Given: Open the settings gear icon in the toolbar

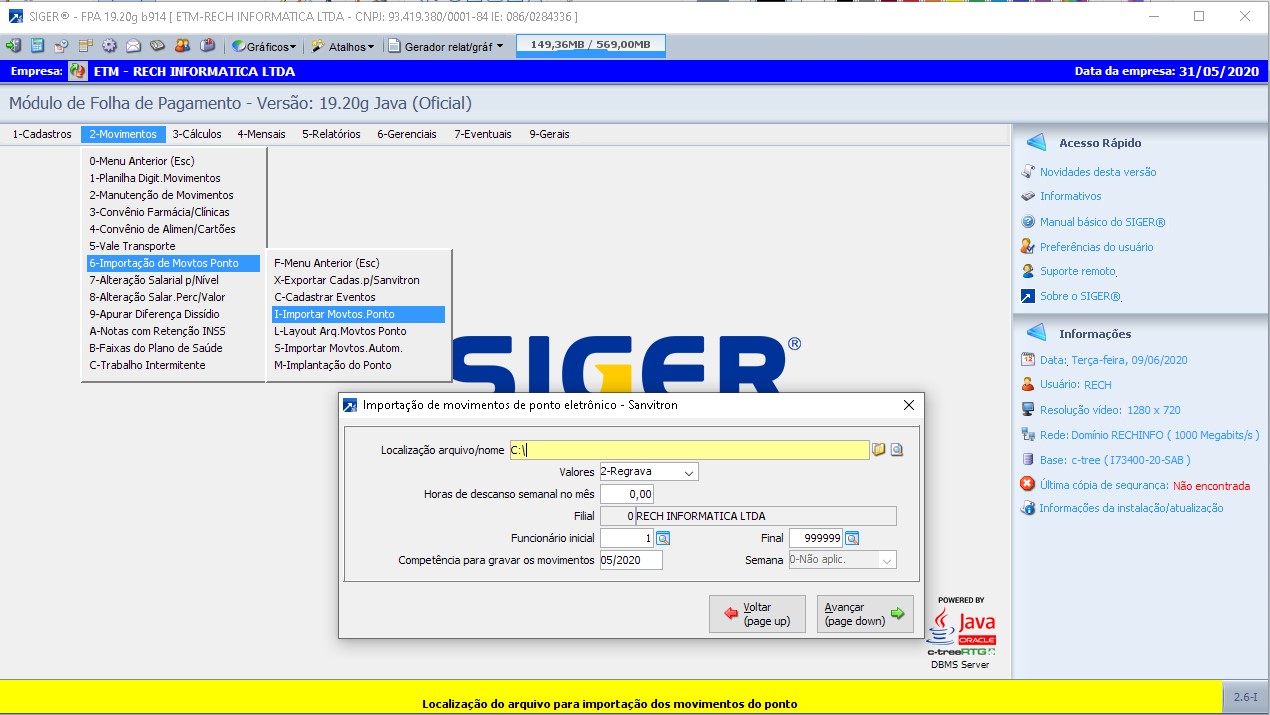Looking at the screenshot, I should [109, 46].
